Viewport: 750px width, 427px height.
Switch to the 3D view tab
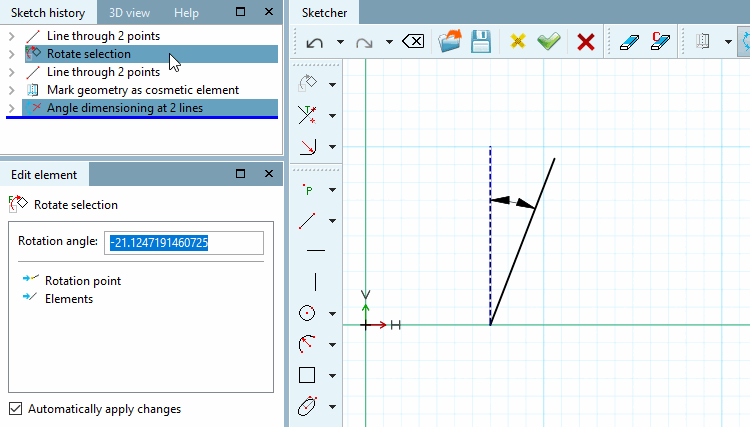[x=129, y=13]
